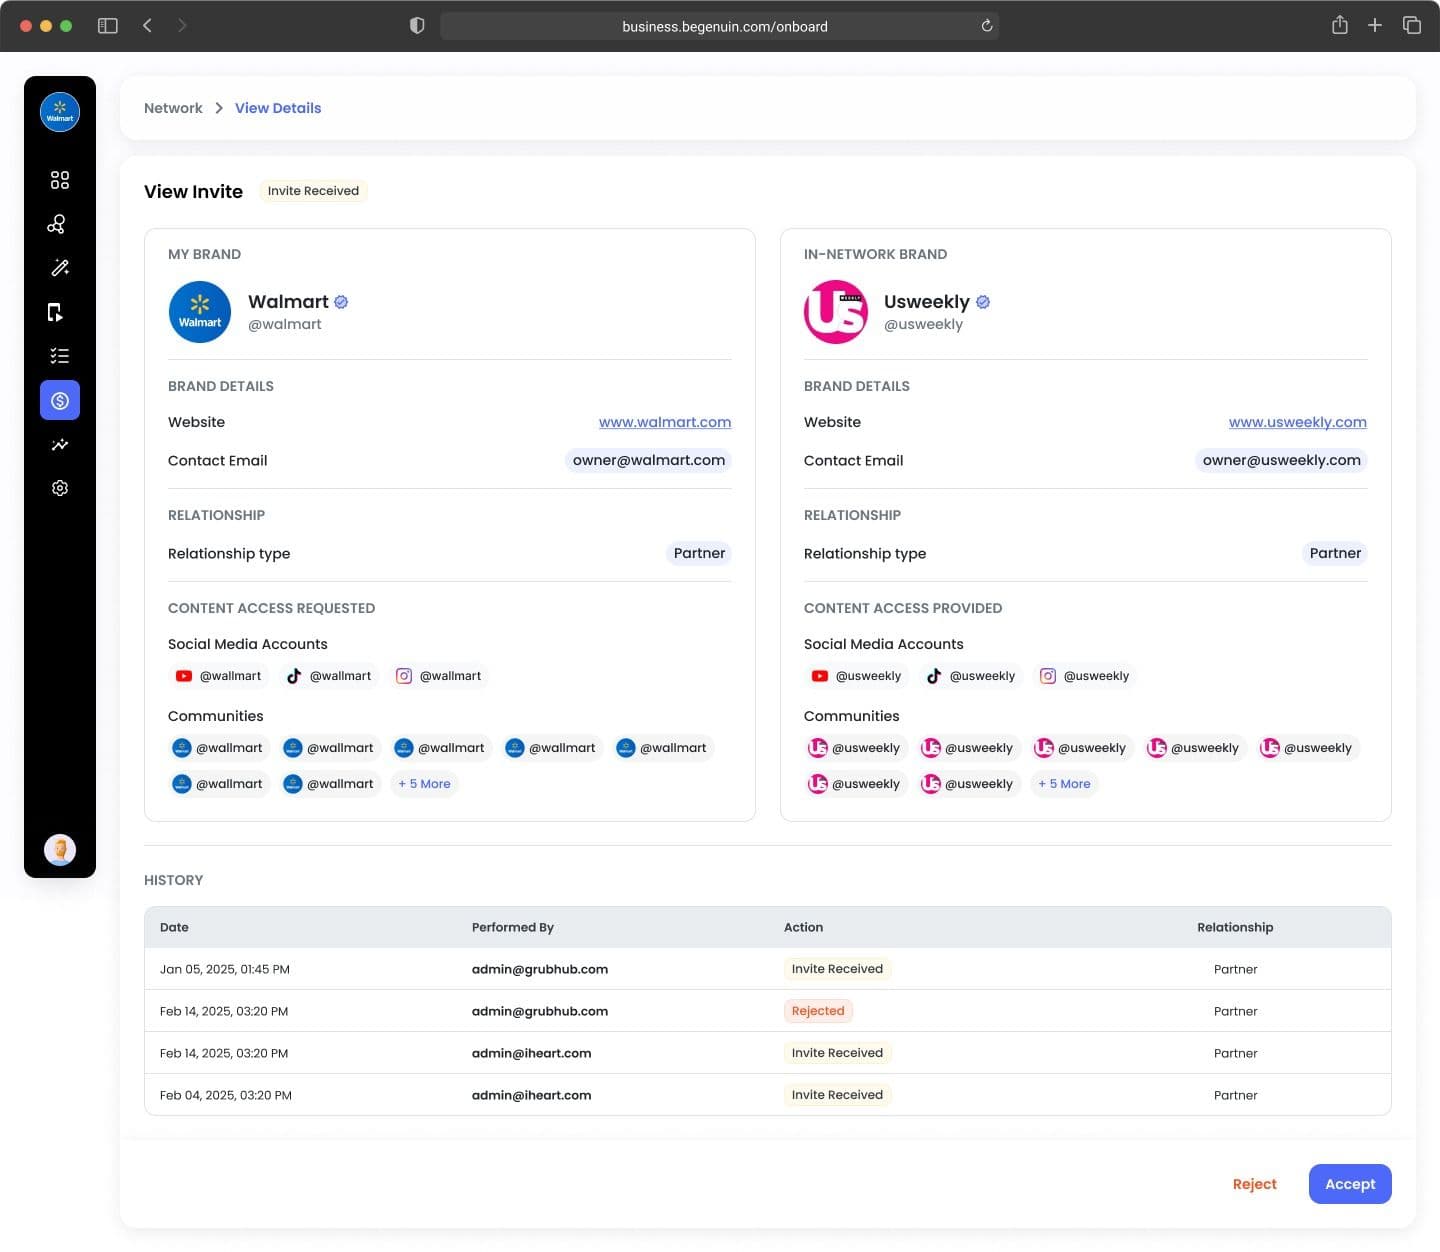Image resolution: width=1440 pixels, height=1252 pixels.
Task: Click the Action column header in History
Action: coord(803,927)
